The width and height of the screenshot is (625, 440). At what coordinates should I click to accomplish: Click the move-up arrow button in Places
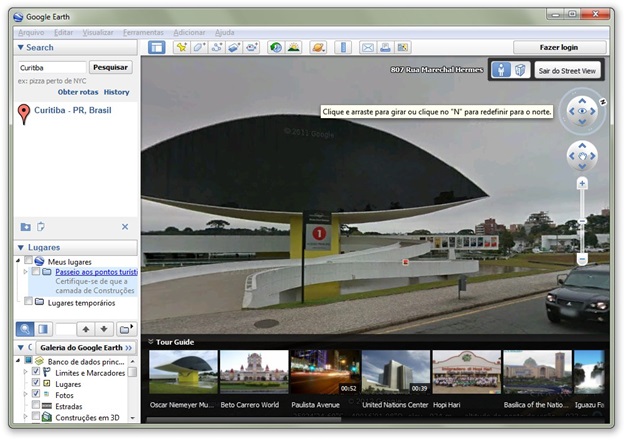tap(86, 329)
